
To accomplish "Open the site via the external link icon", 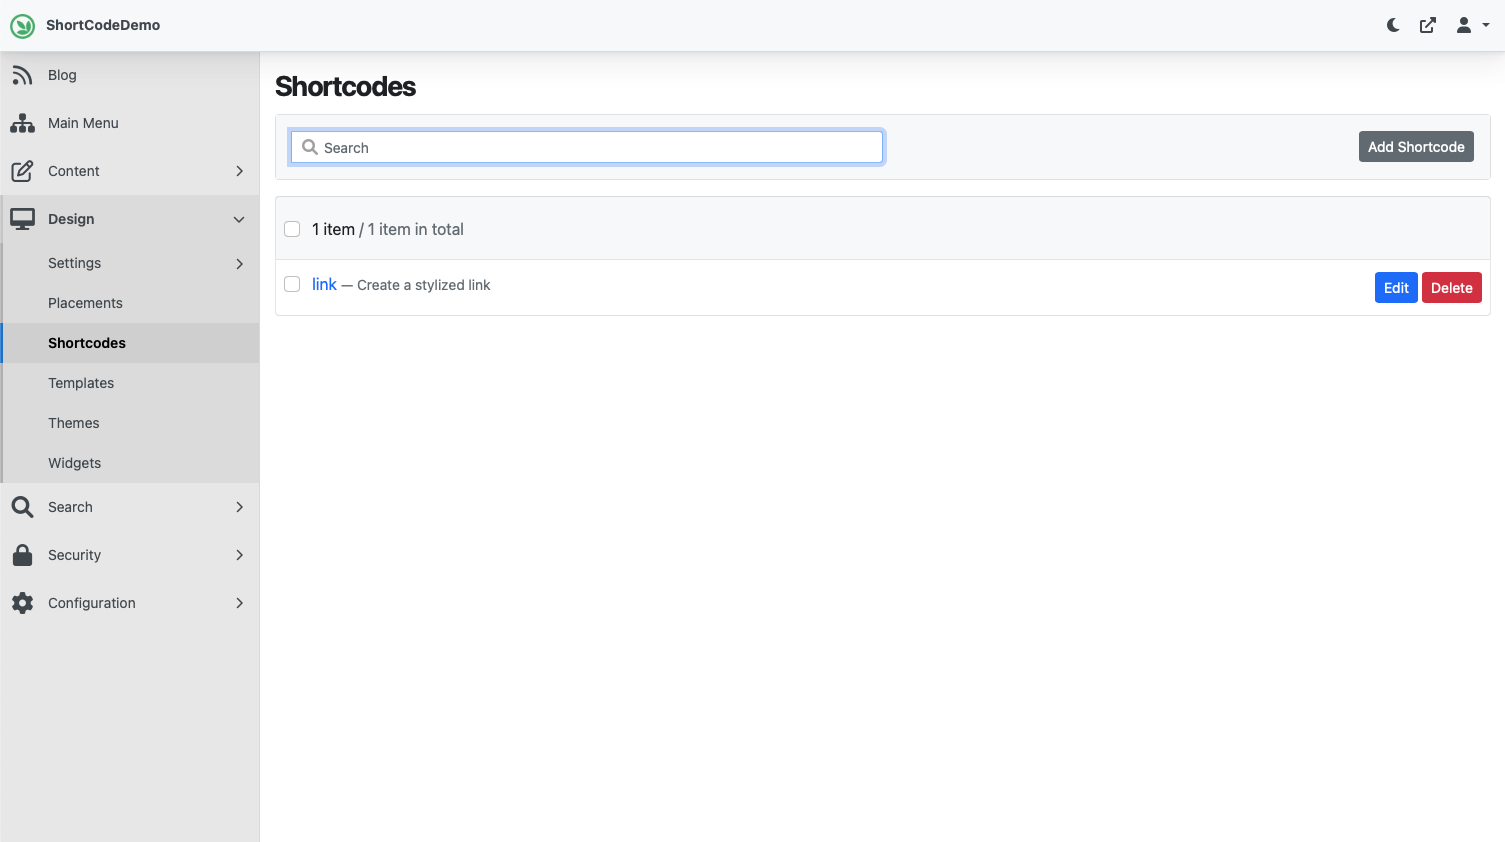I will tap(1428, 25).
